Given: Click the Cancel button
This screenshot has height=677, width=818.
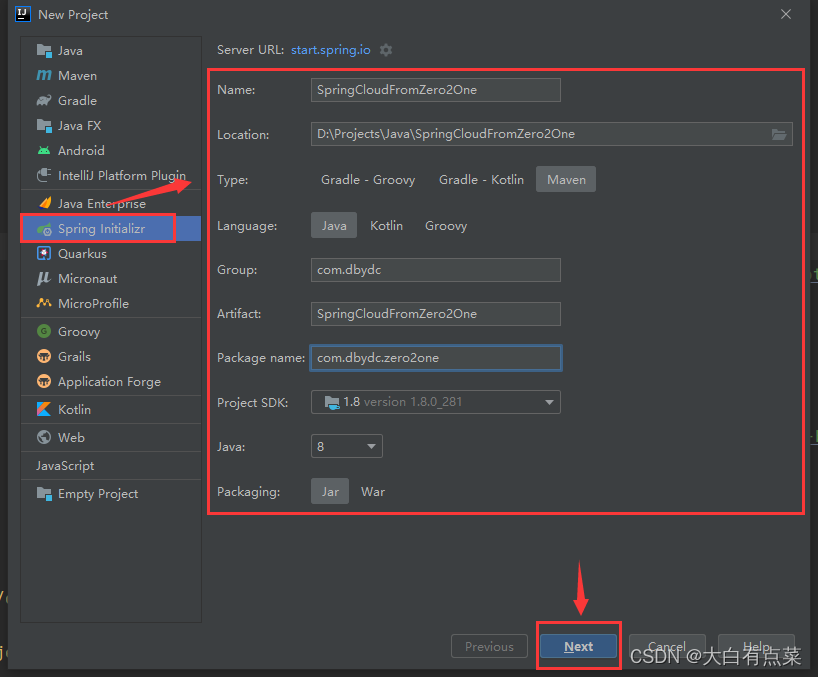Looking at the screenshot, I should [x=667, y=647].
